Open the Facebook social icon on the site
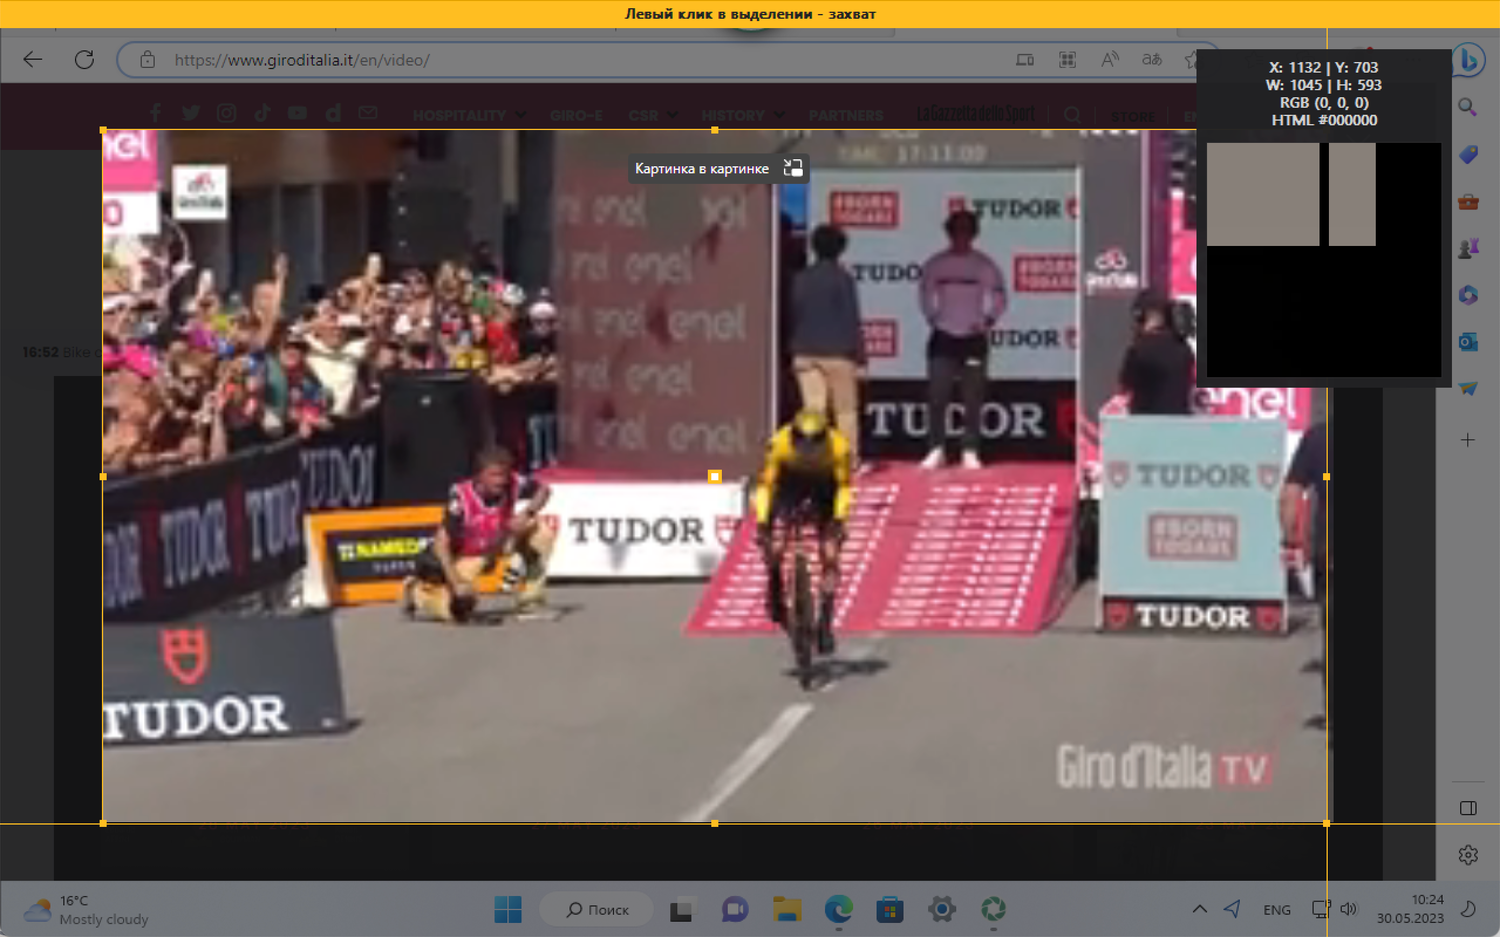Image resolution: width=1500 pixels, height=937 pixels. (x=155, y=113)
